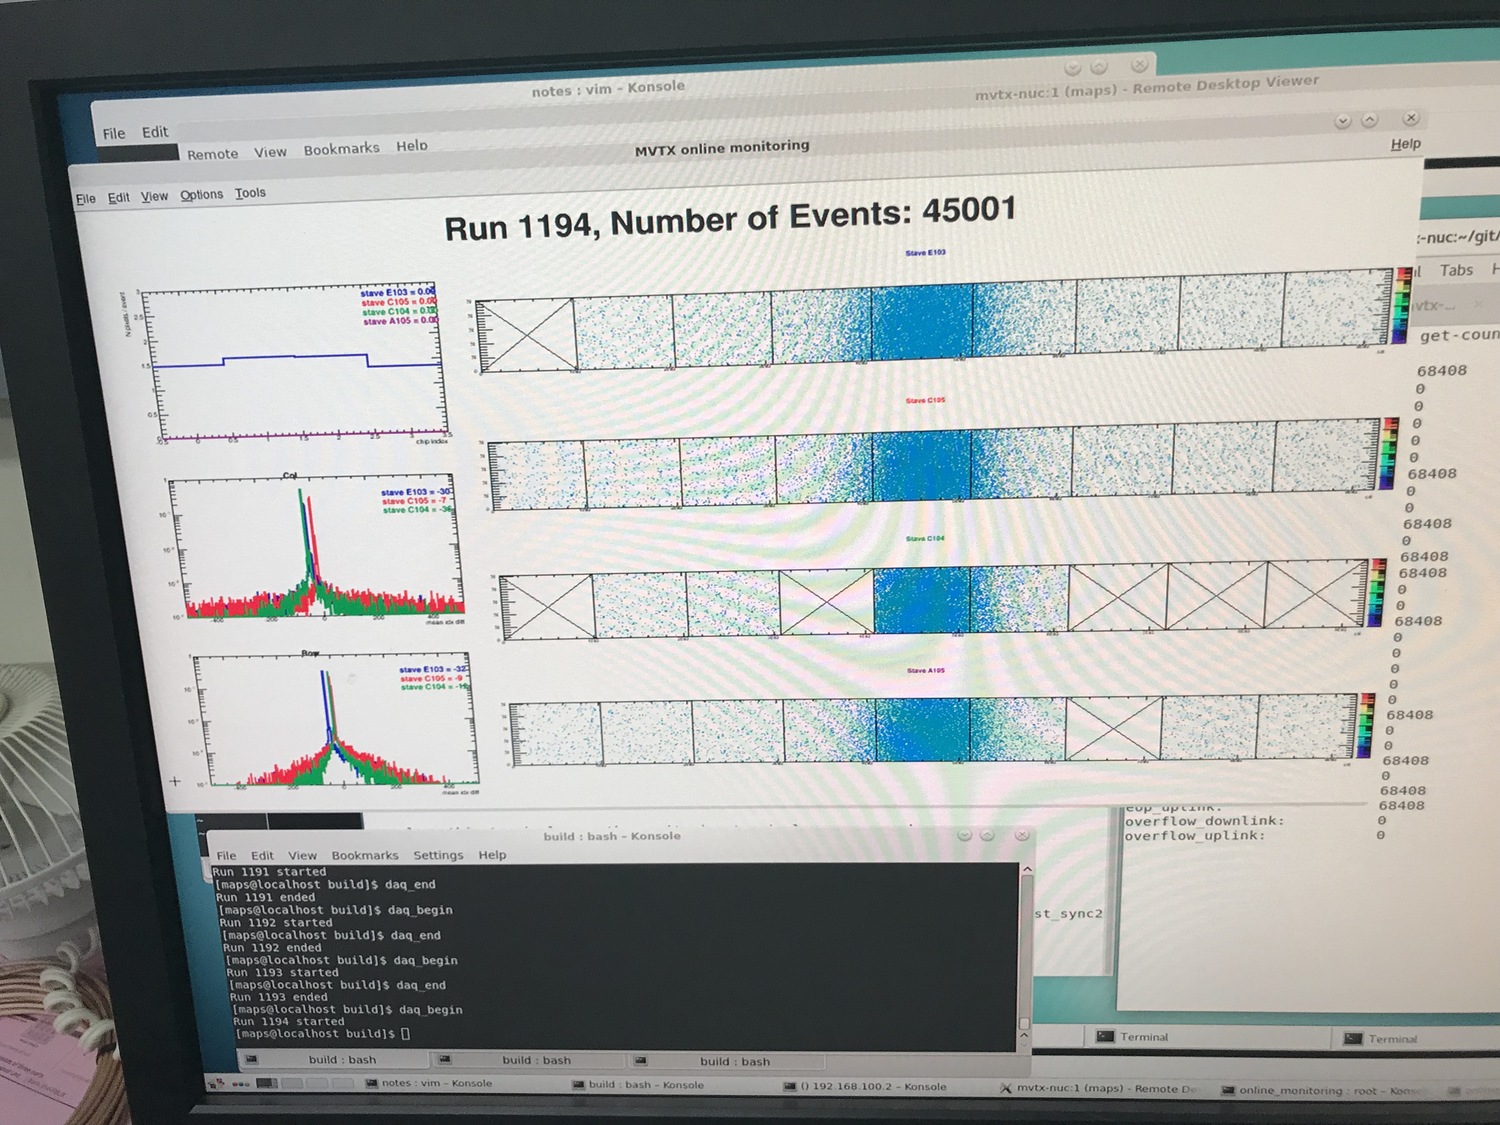Switch to 192.168.100.2 - Konsole in taskbar

coord(866,1086)
